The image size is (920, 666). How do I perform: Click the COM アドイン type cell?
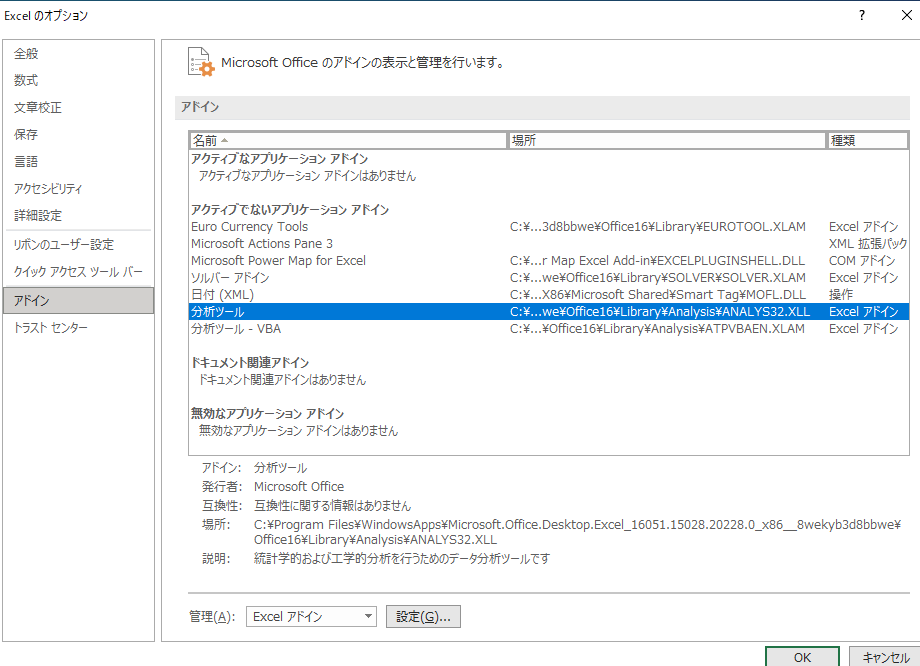pos(862,261)
